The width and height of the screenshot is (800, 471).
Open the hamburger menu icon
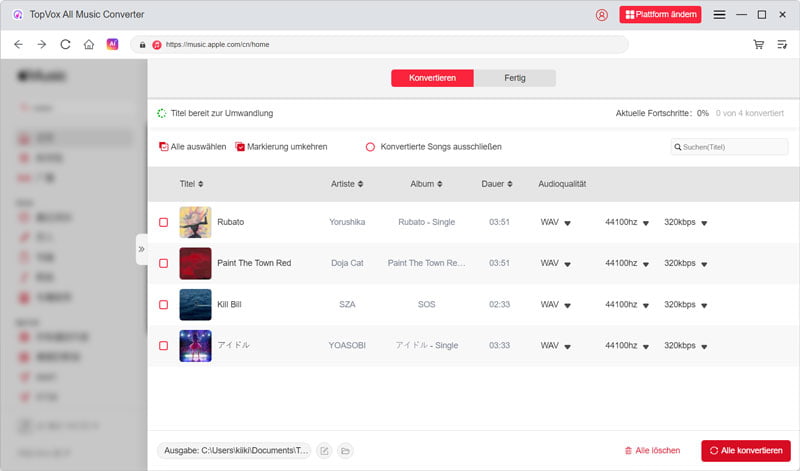pyautogui.click(x=719, y=15)
